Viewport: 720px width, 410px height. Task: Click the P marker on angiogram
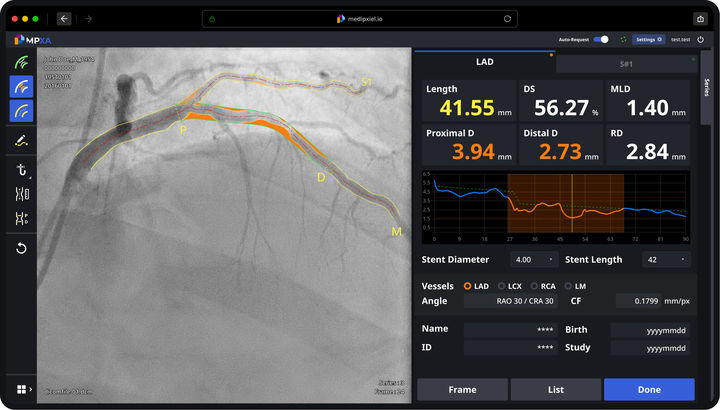click(x=183, y=131)
